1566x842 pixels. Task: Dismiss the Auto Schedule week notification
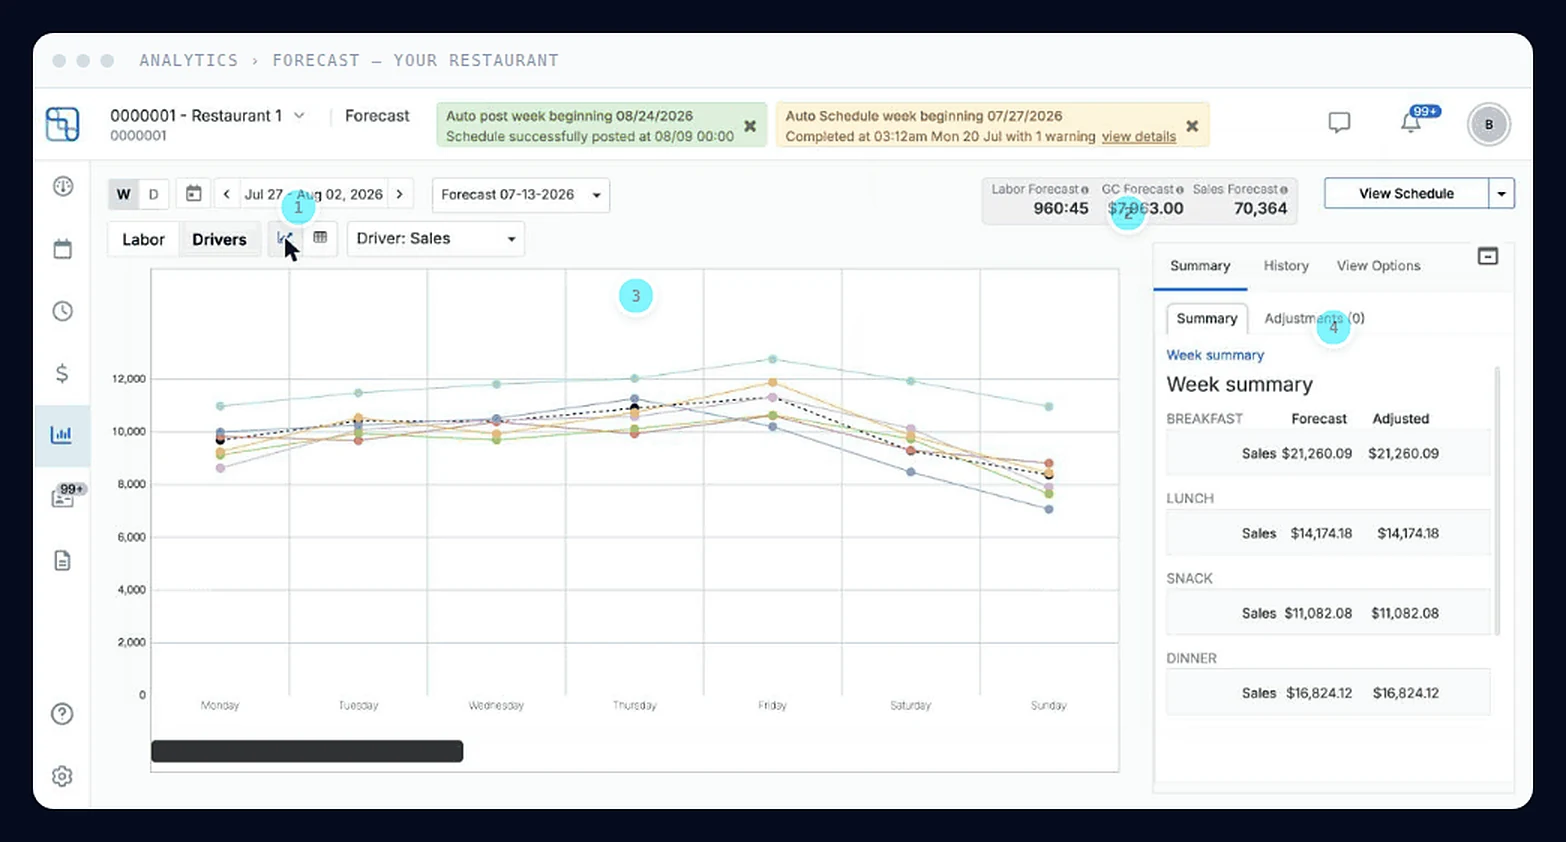point(1192,126)
